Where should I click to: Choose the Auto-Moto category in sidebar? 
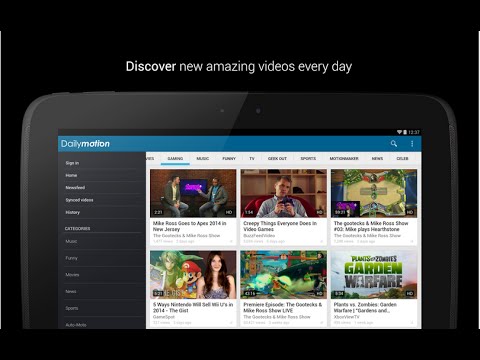click(103, 323)
